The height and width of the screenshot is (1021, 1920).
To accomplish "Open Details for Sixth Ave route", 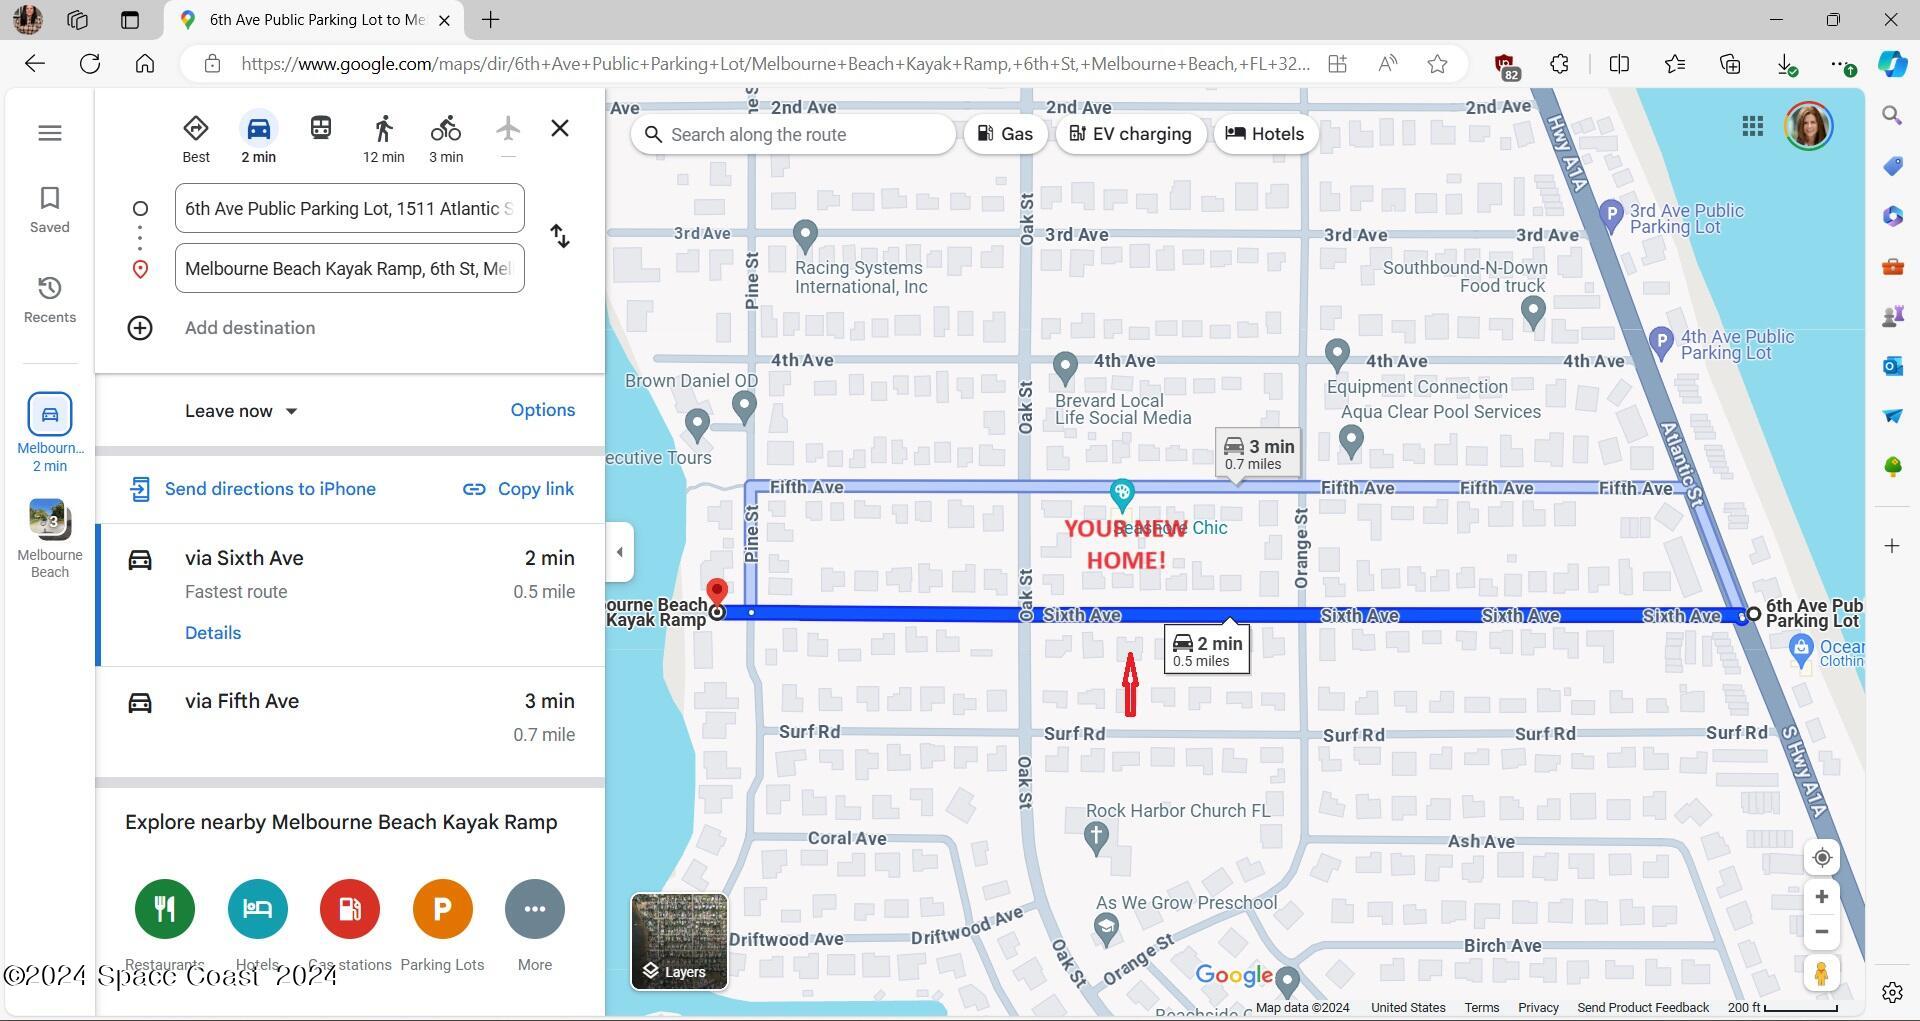I will (x=213, y=633).
